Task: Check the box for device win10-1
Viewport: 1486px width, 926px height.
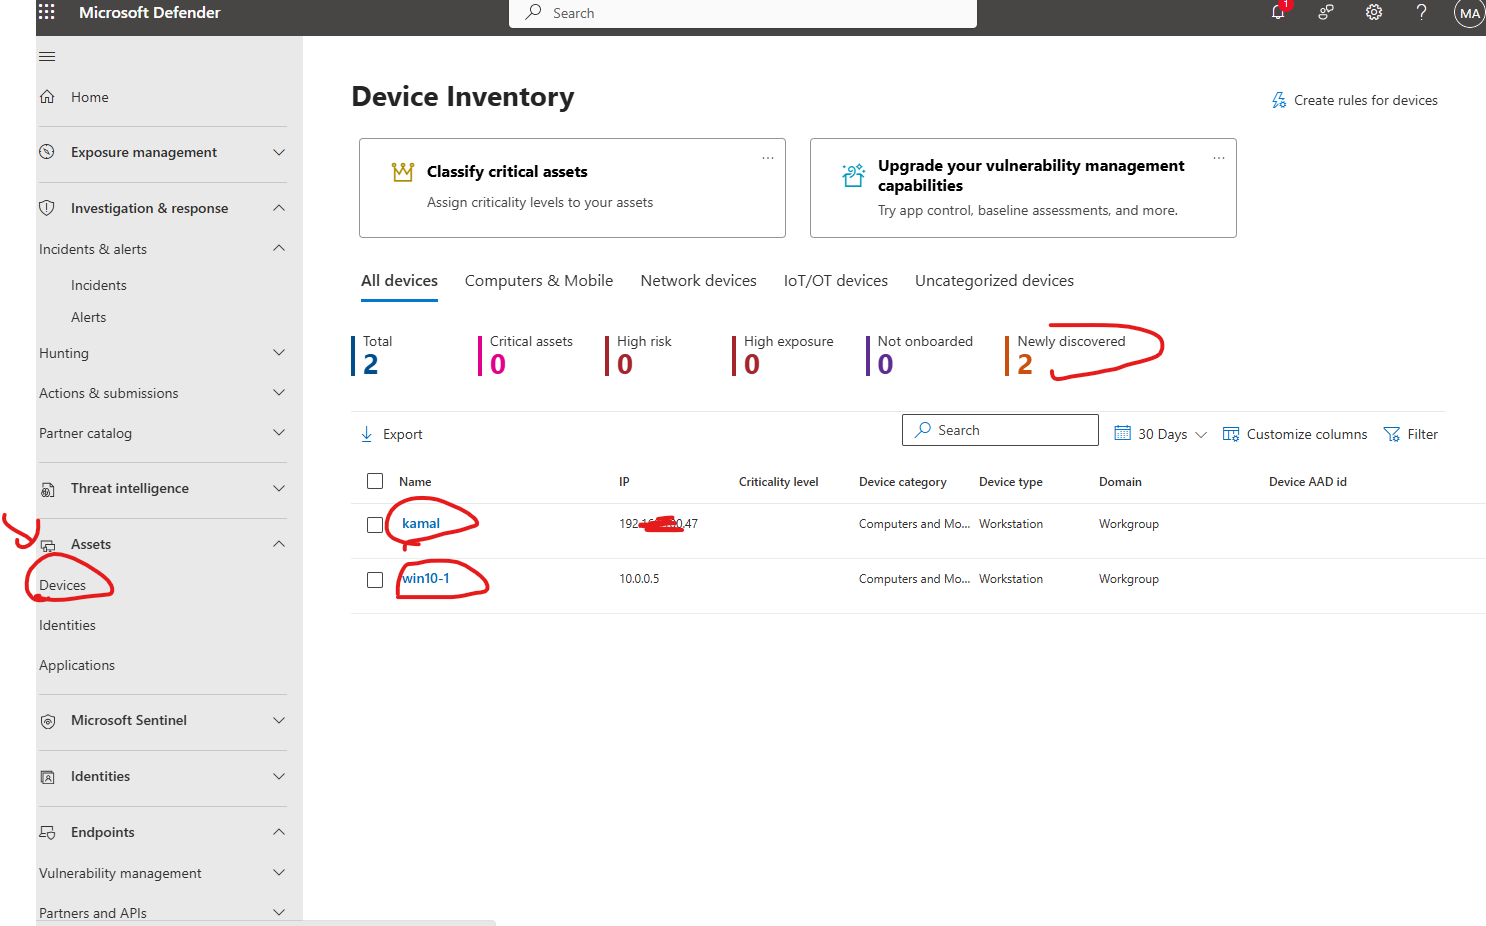Action: 375,580
